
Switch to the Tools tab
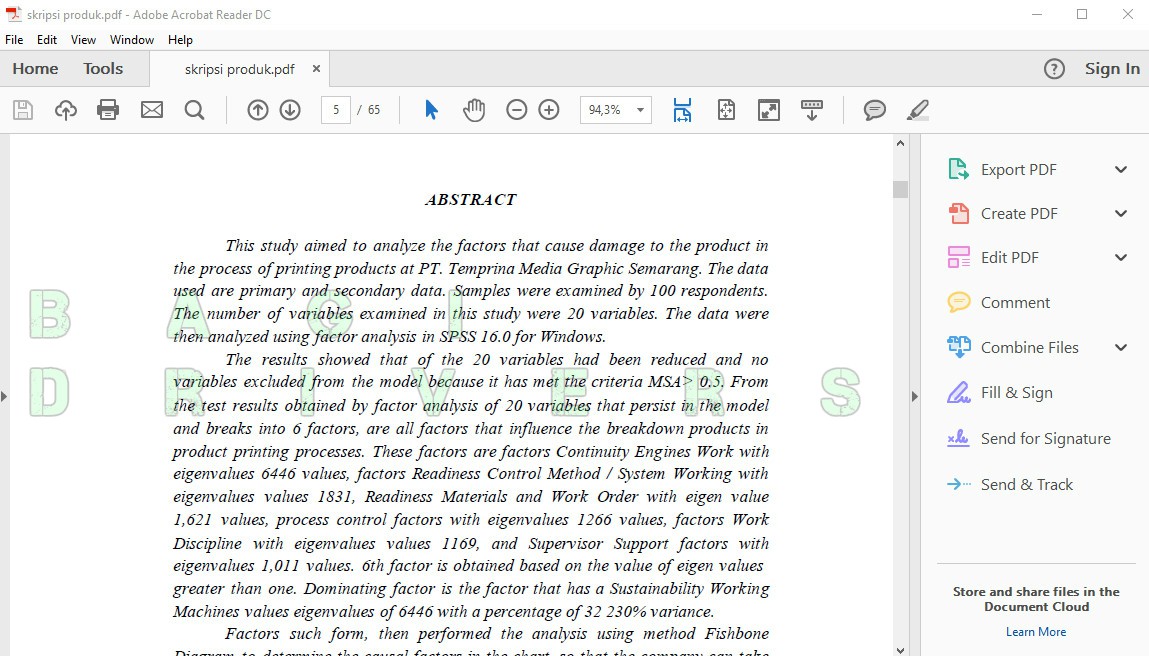103,69
